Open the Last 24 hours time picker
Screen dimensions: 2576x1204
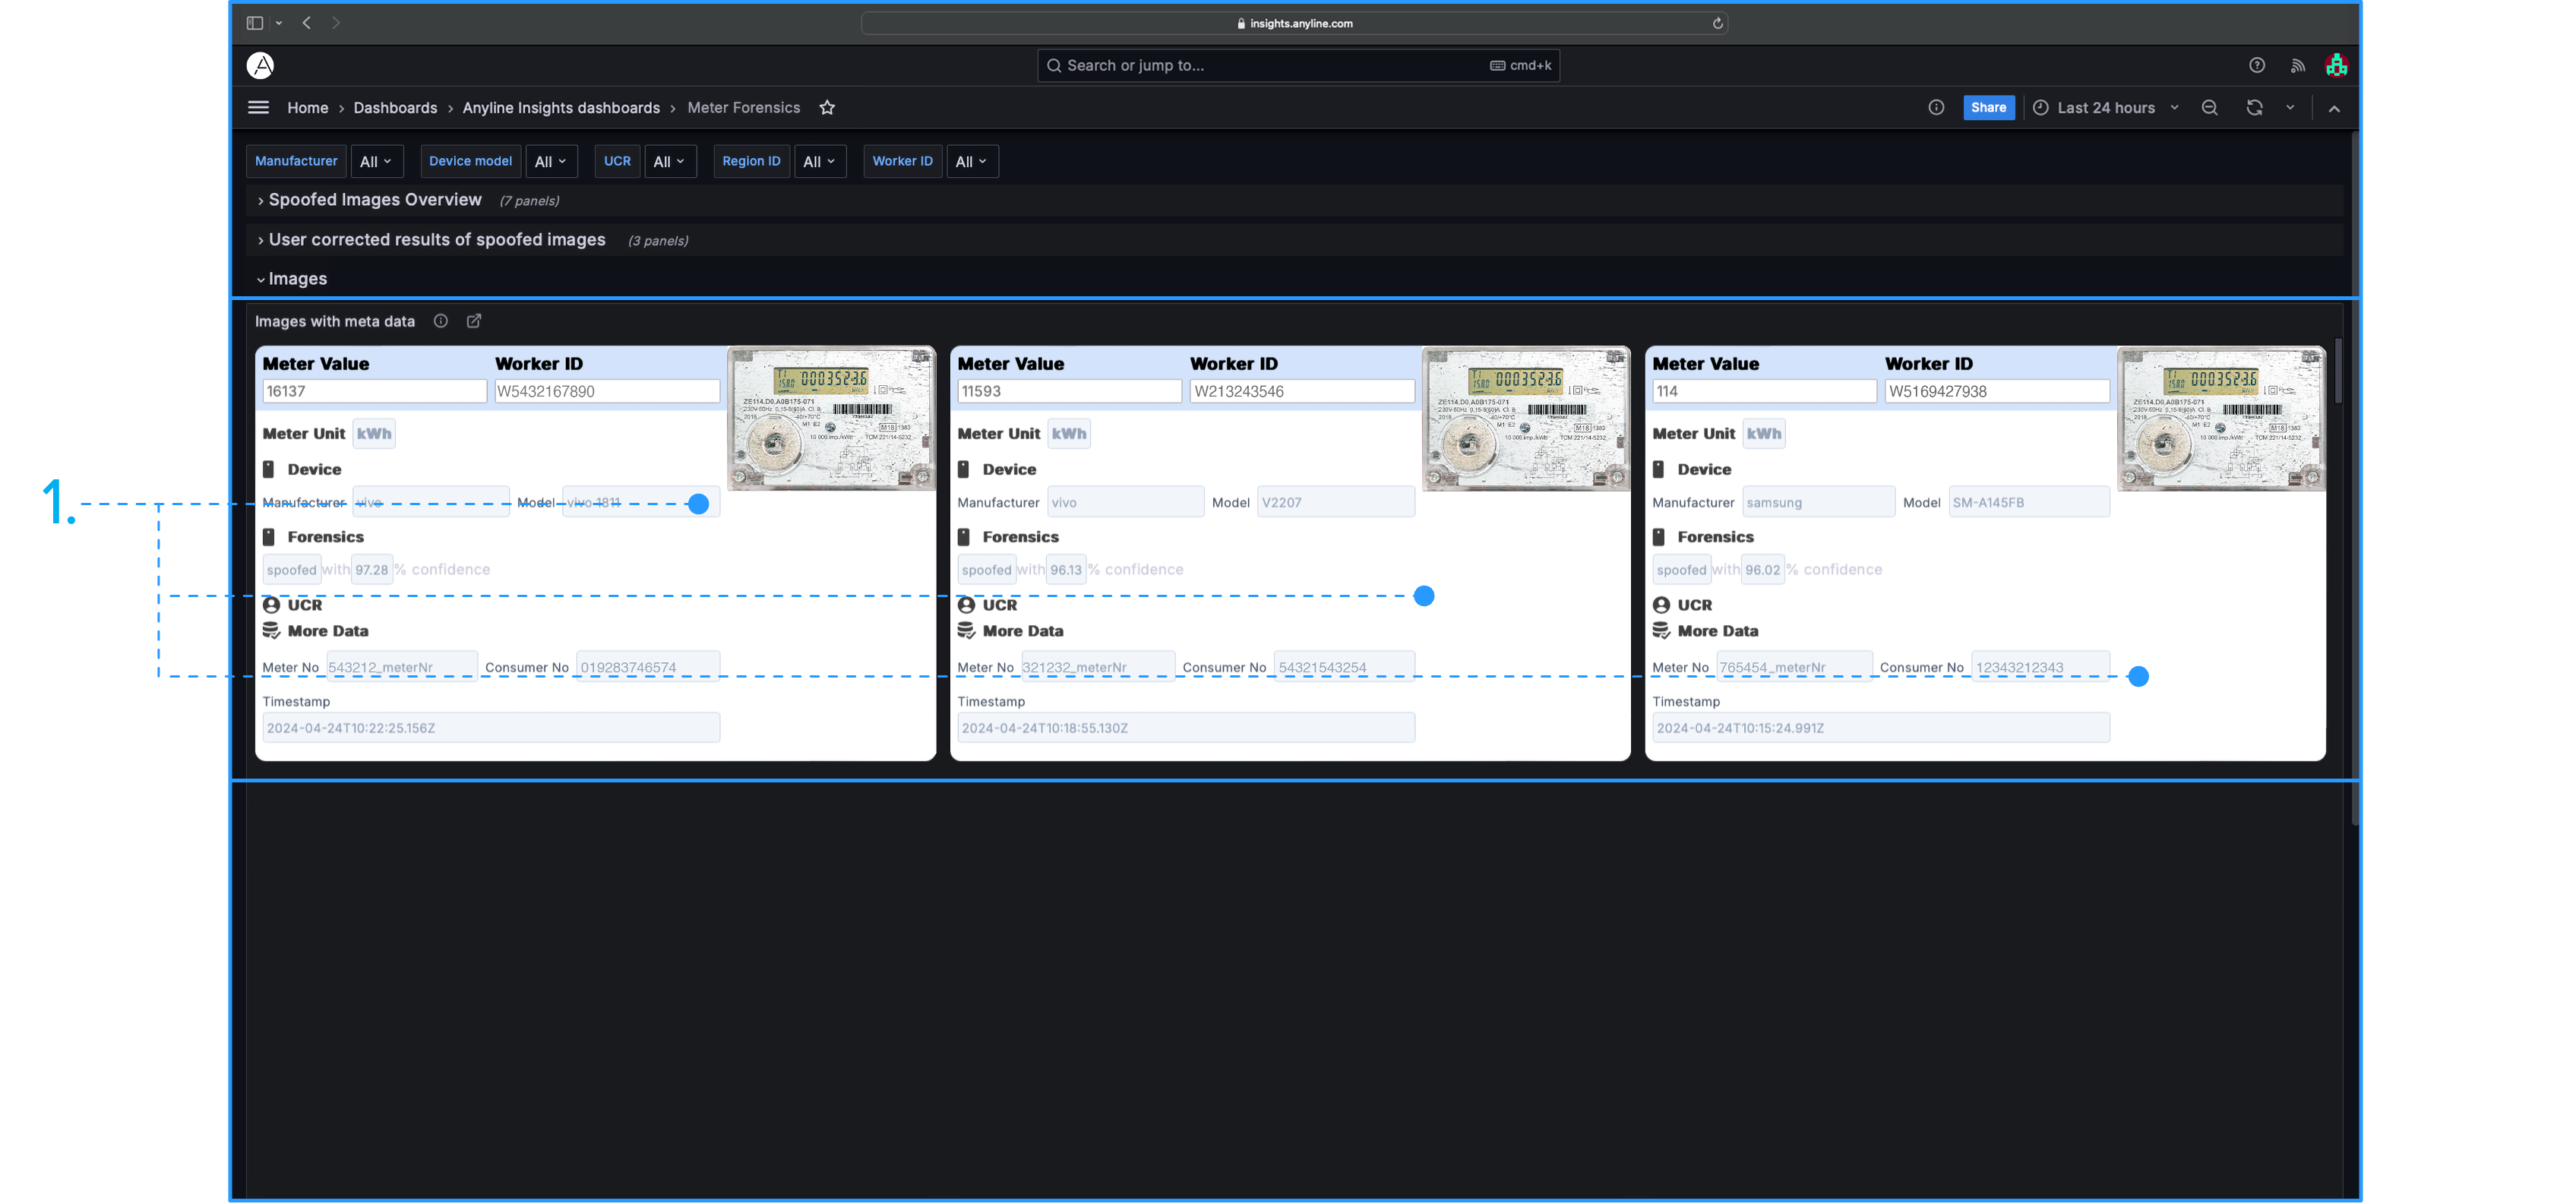2105,108
